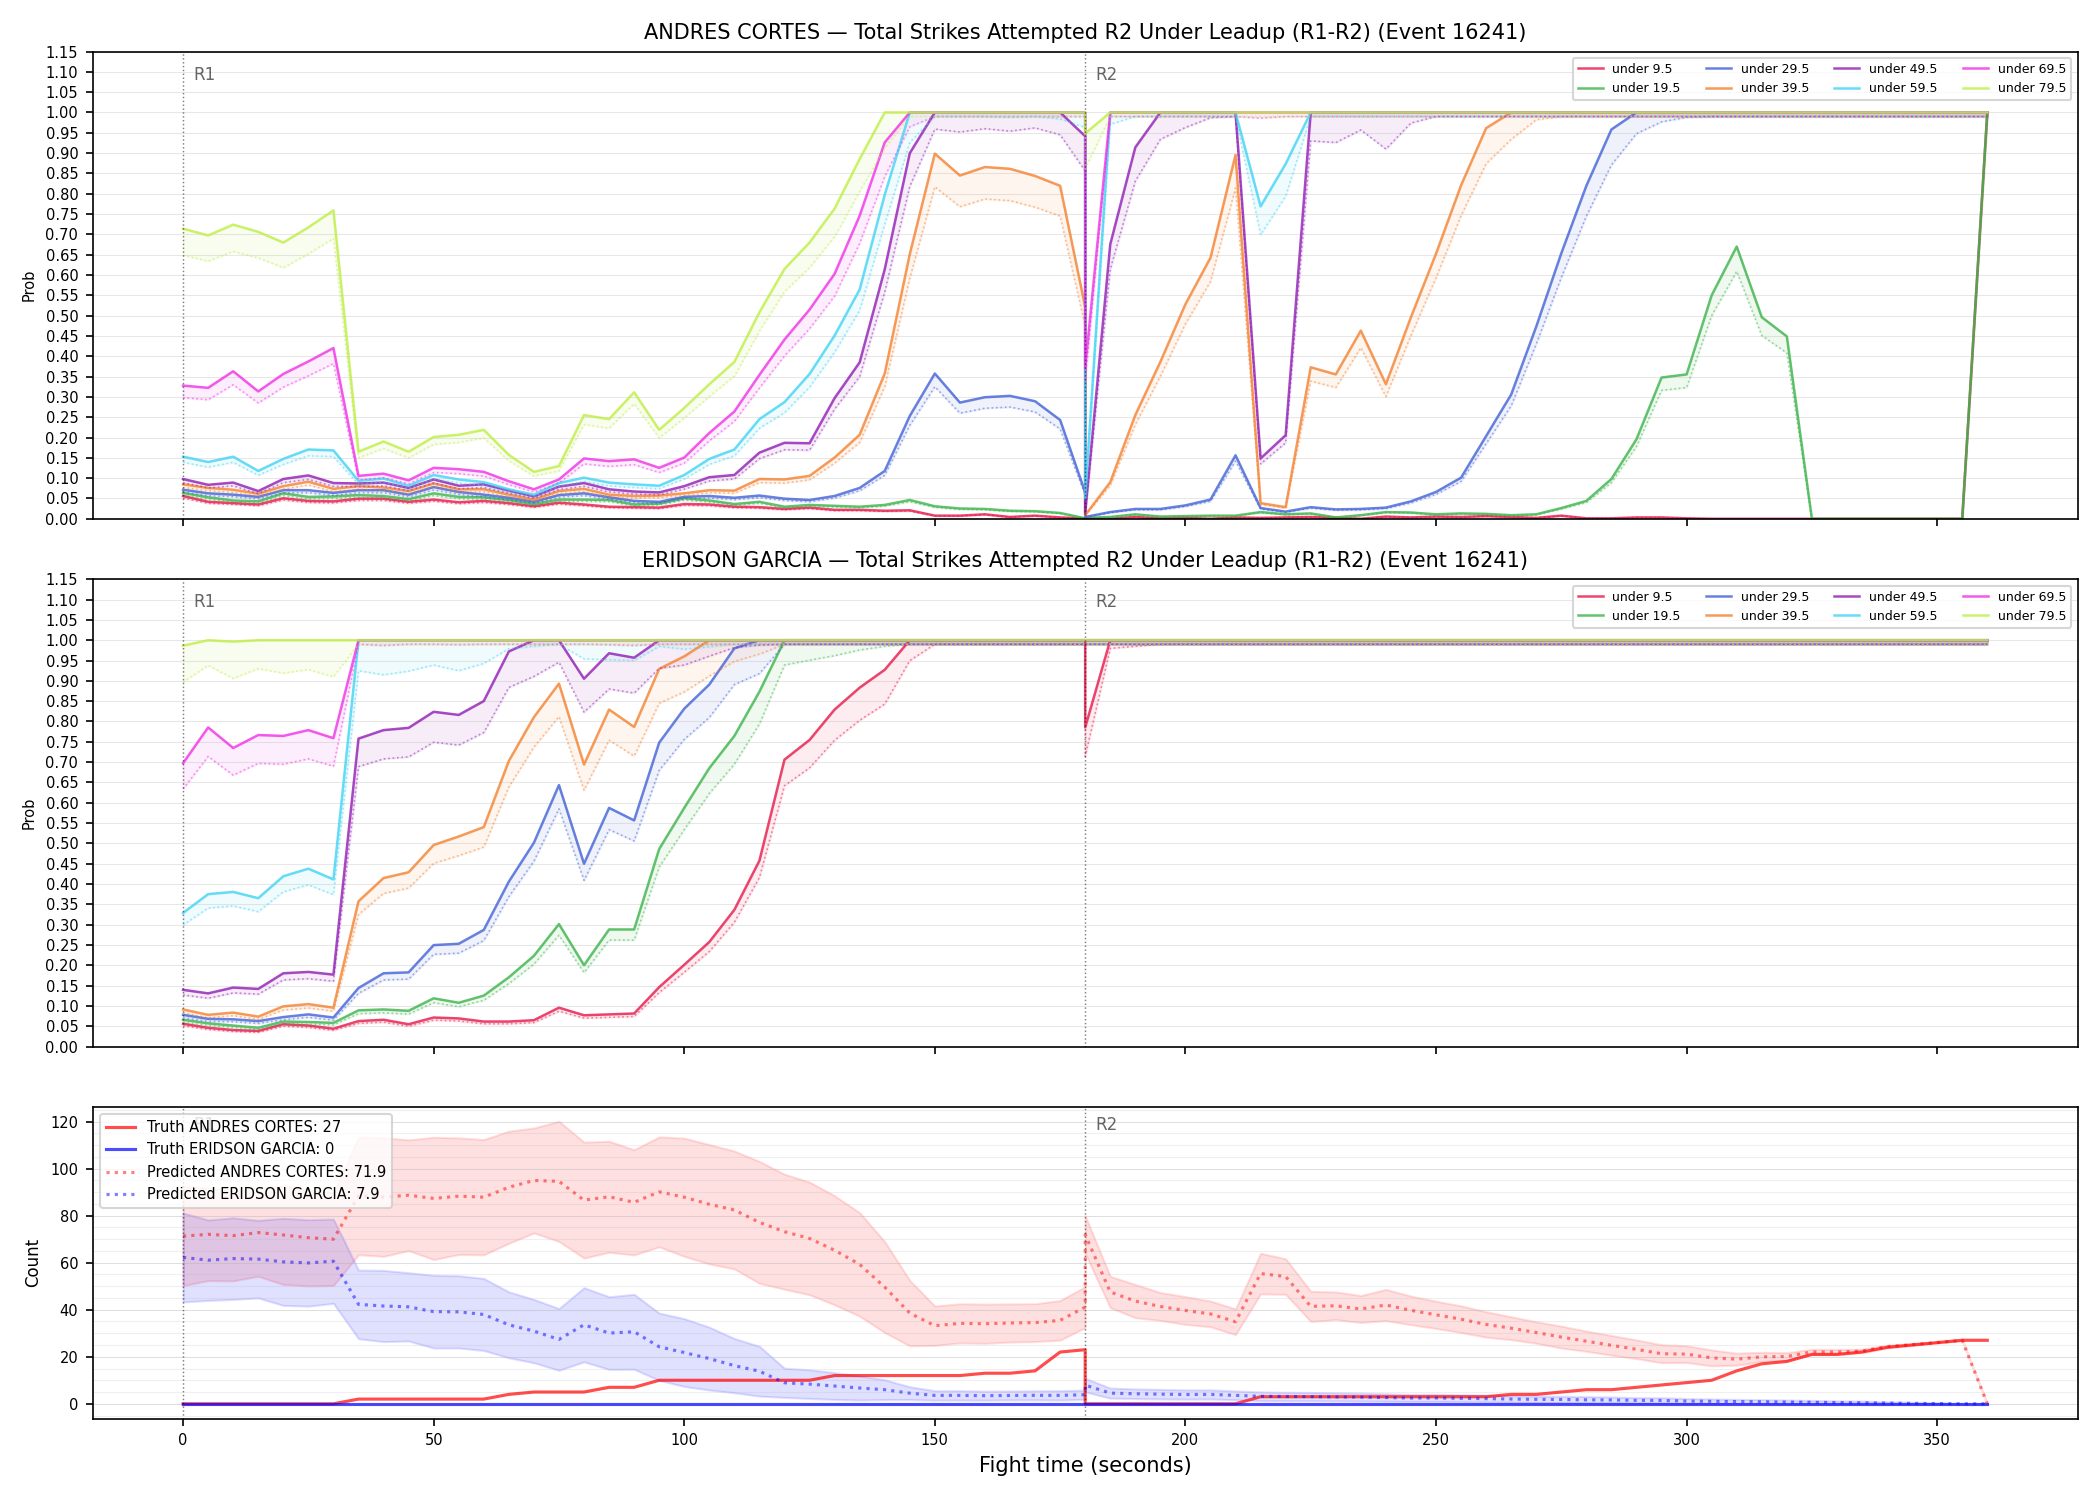Viewport: 2100px width, 1500px height.
Task: Click x-axis tick label 250
Action: 1436,1440
